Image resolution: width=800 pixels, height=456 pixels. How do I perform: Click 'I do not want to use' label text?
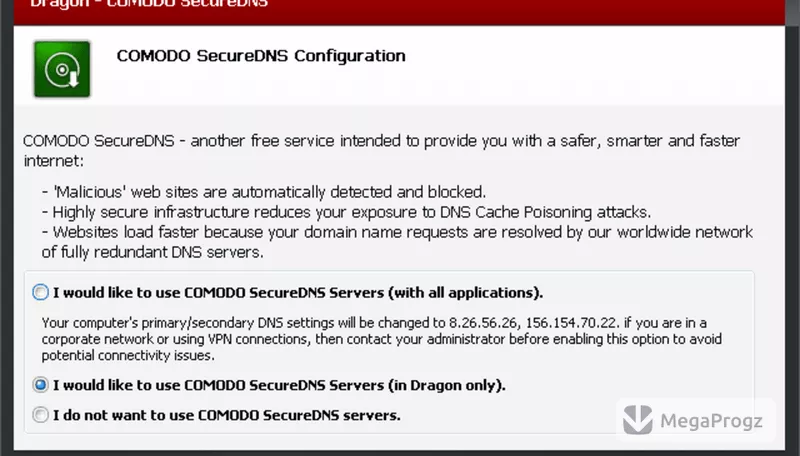click(x=123, y=415)
